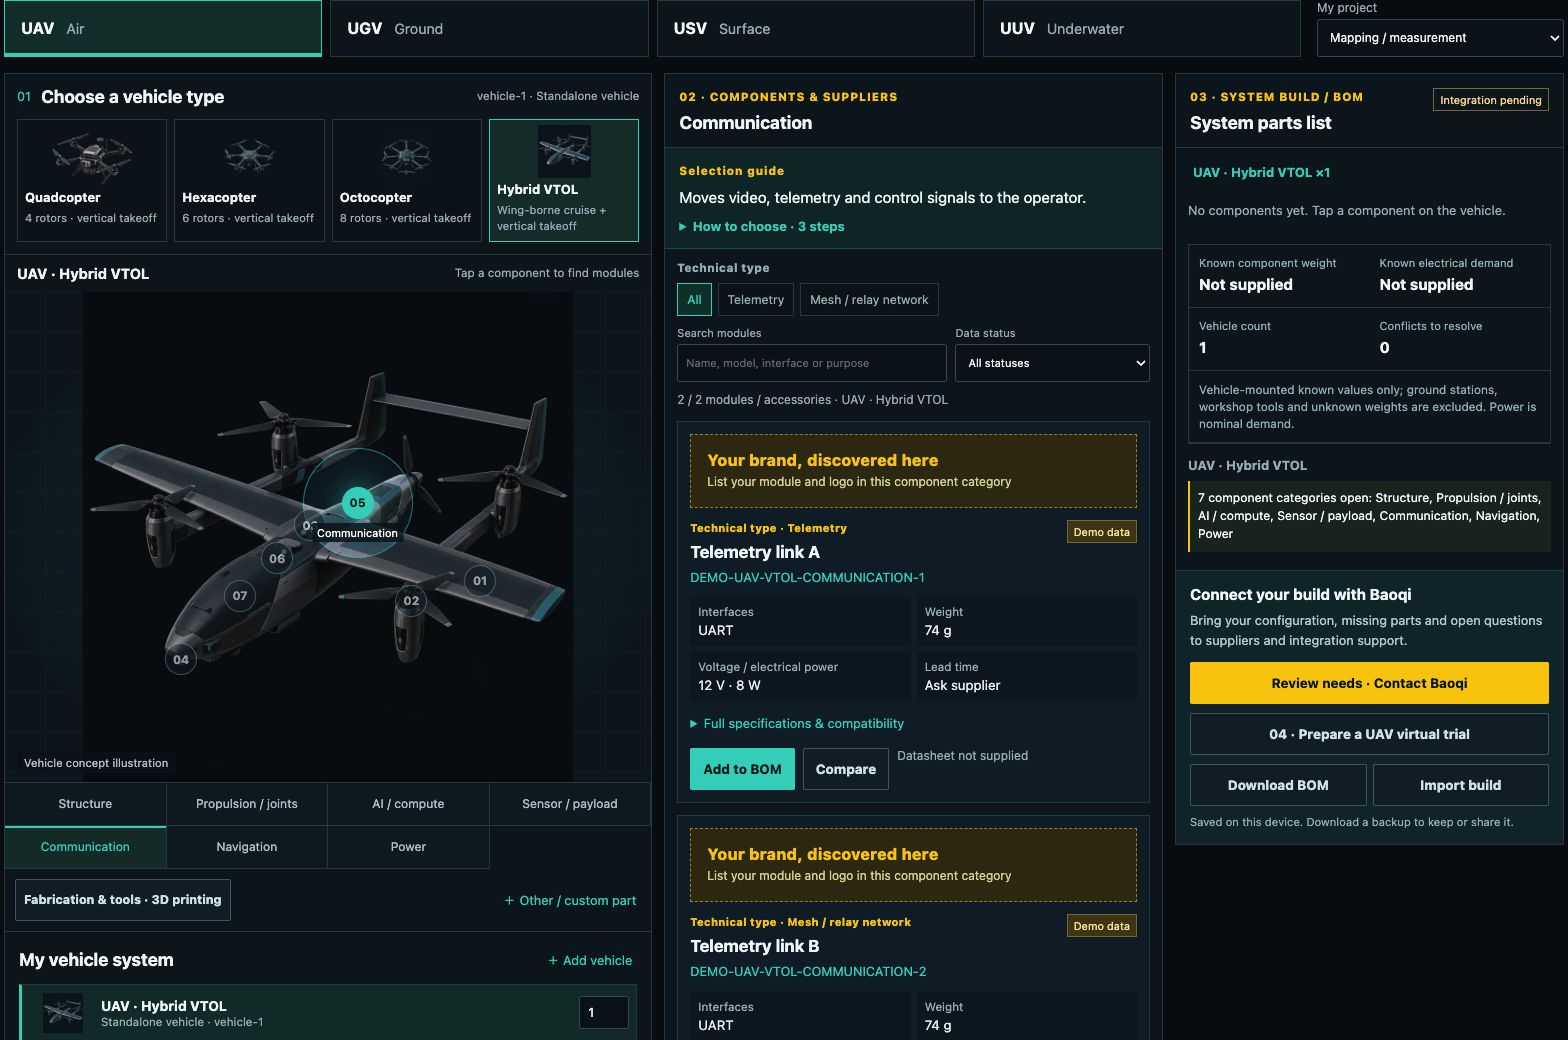1568x1040 pixels.
Task: Pick the Octocopter vehicle type
Action: 407,180
